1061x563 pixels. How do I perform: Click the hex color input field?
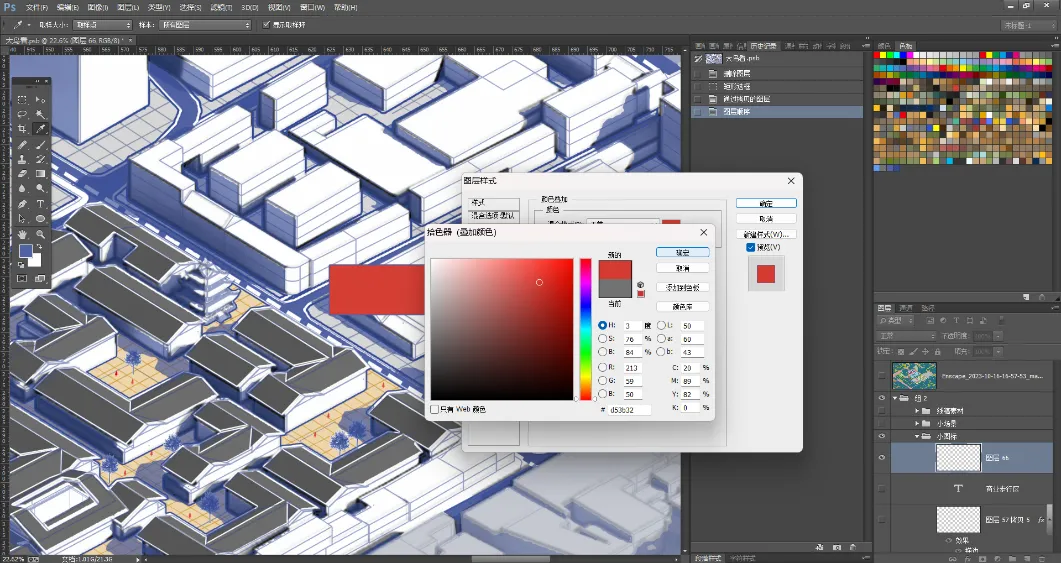tap(630, 409)
